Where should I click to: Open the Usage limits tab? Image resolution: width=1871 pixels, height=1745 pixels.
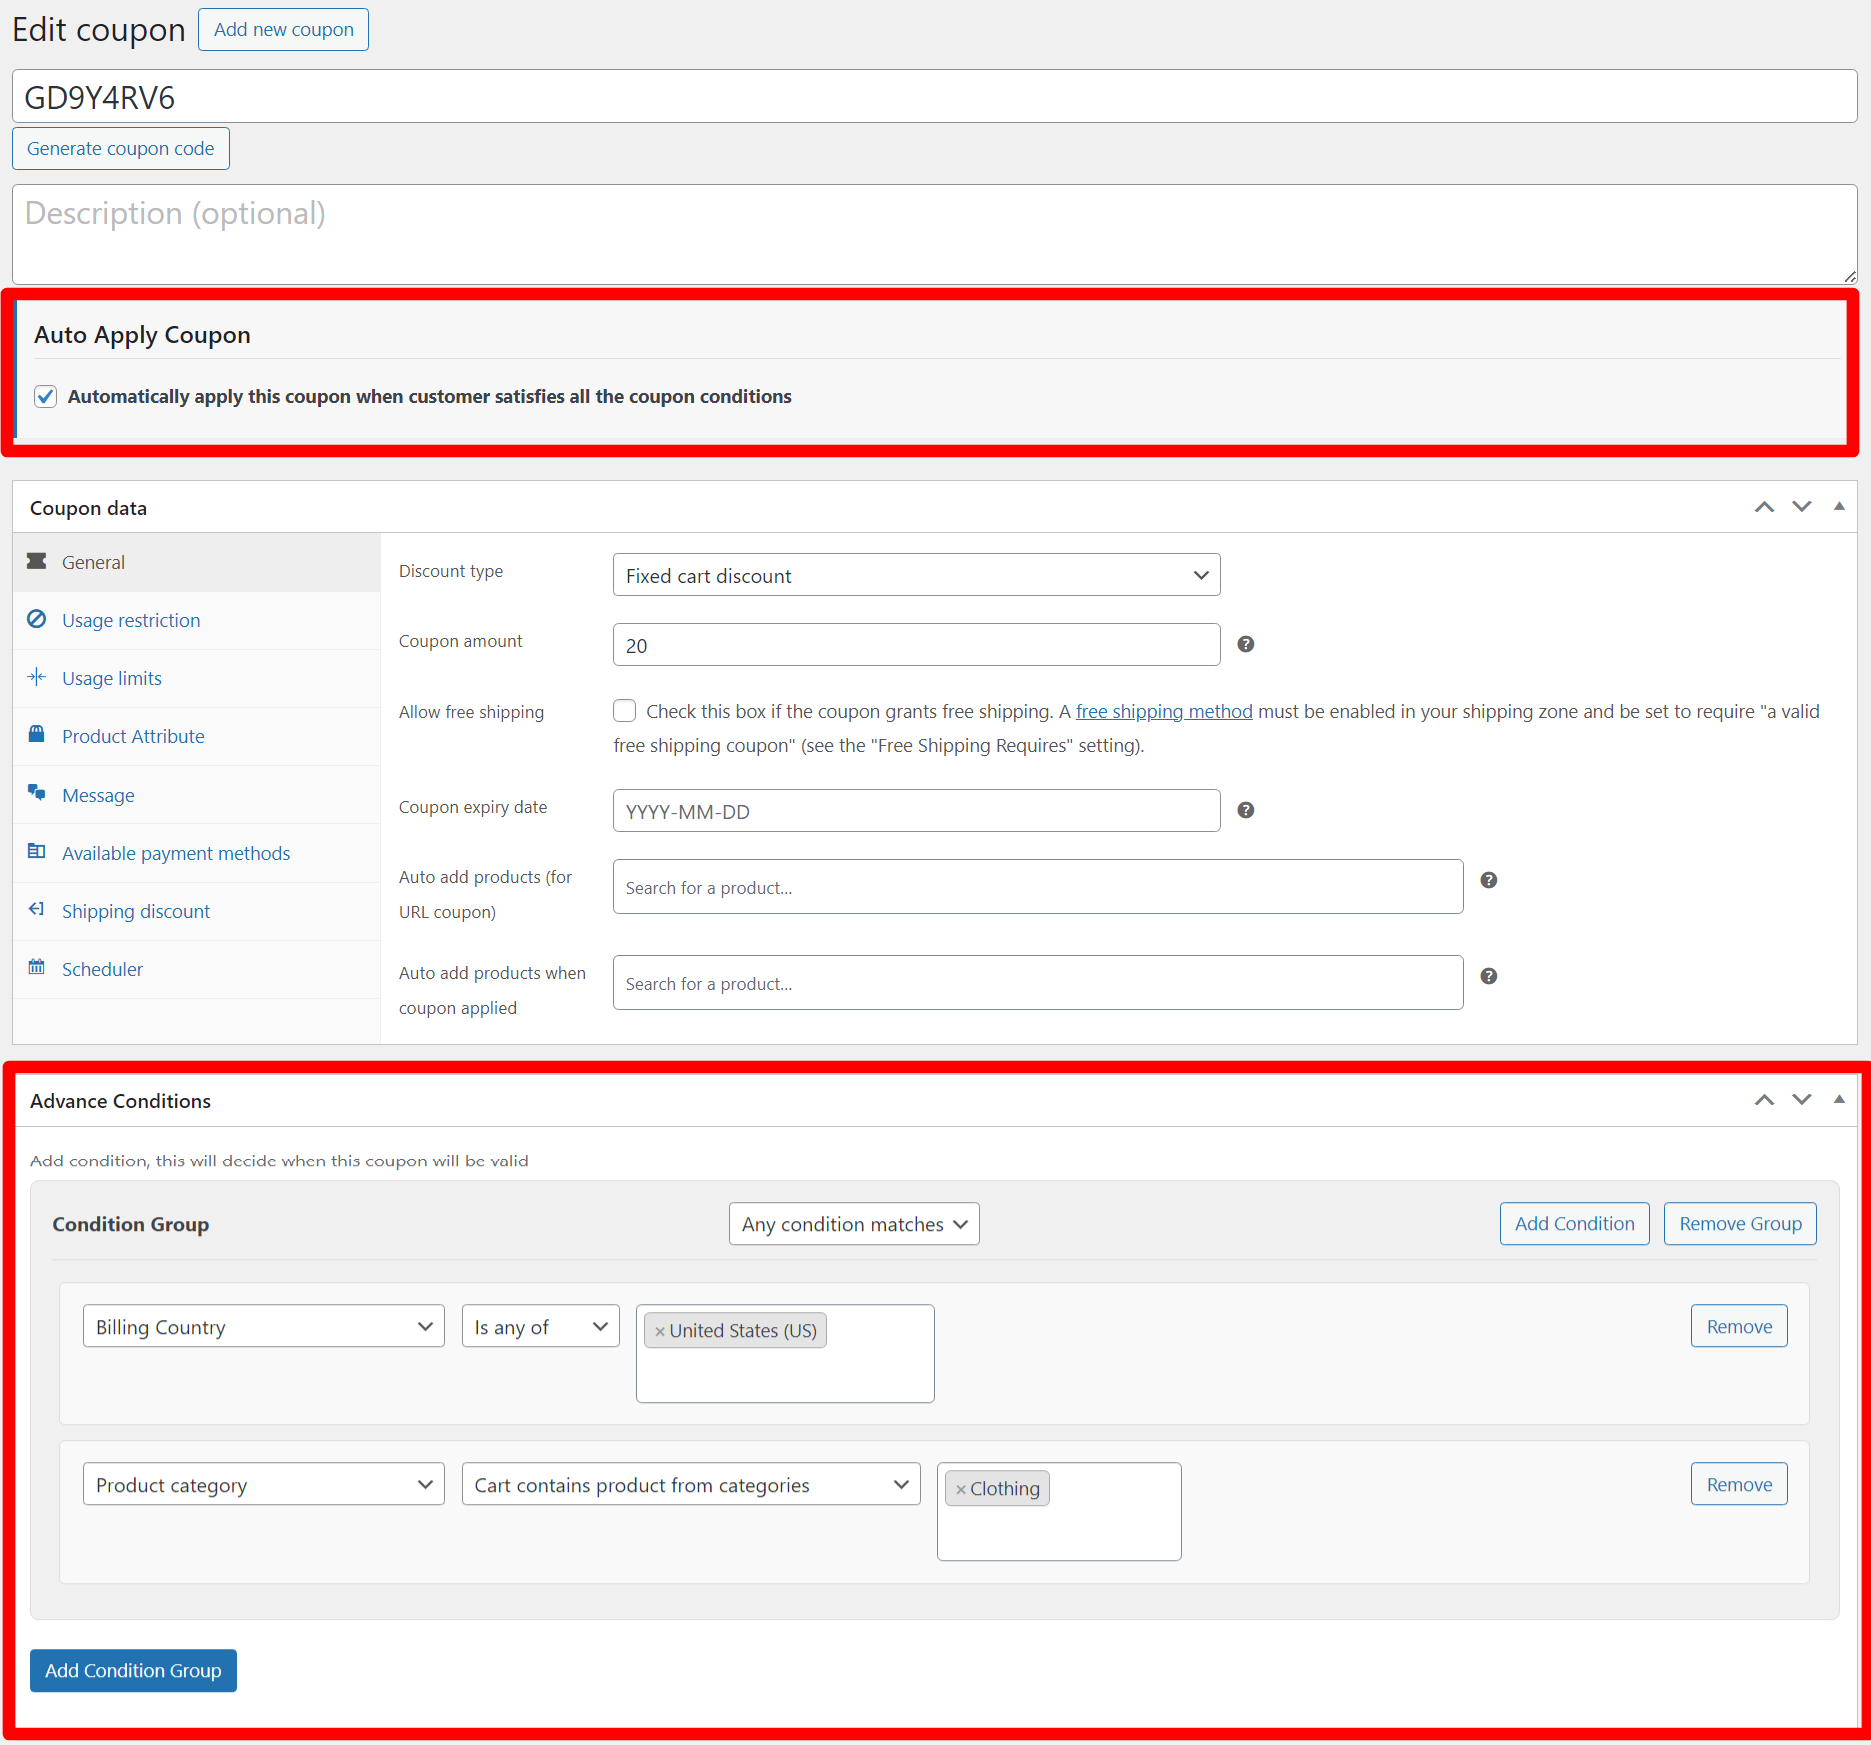(197, 678)
